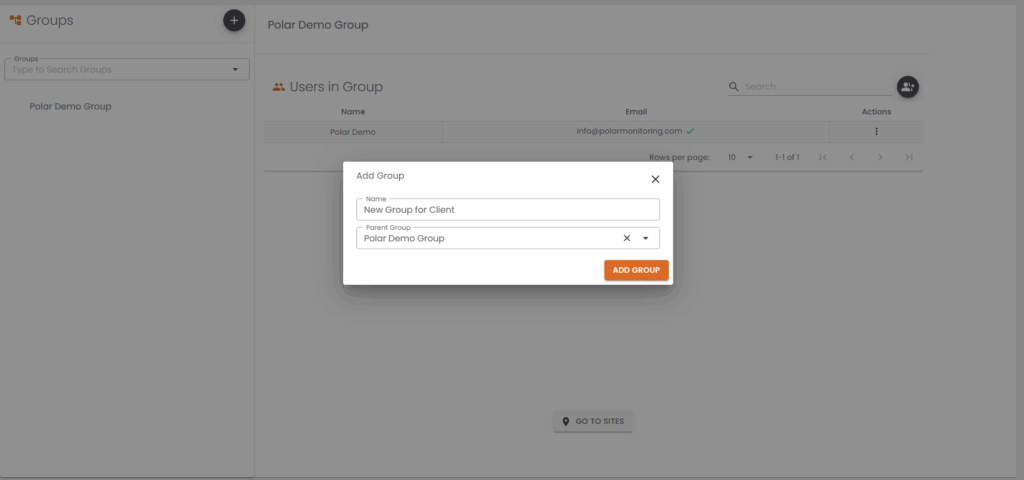Open the three-dot actions menu for Polar Demo
The width and height of the screenshot is (1024, 480).
coord(876,131)
